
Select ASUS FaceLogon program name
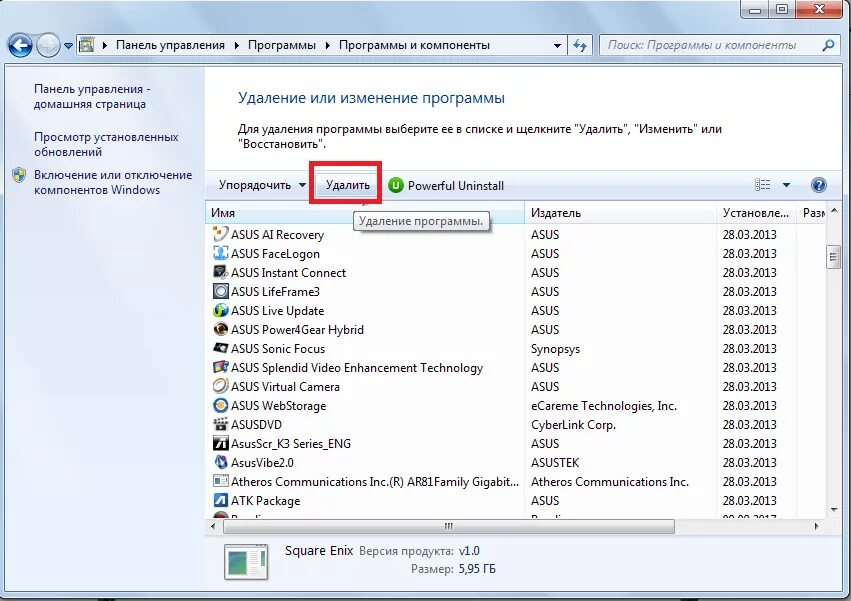pyautogui.click(x=275, y=254)
